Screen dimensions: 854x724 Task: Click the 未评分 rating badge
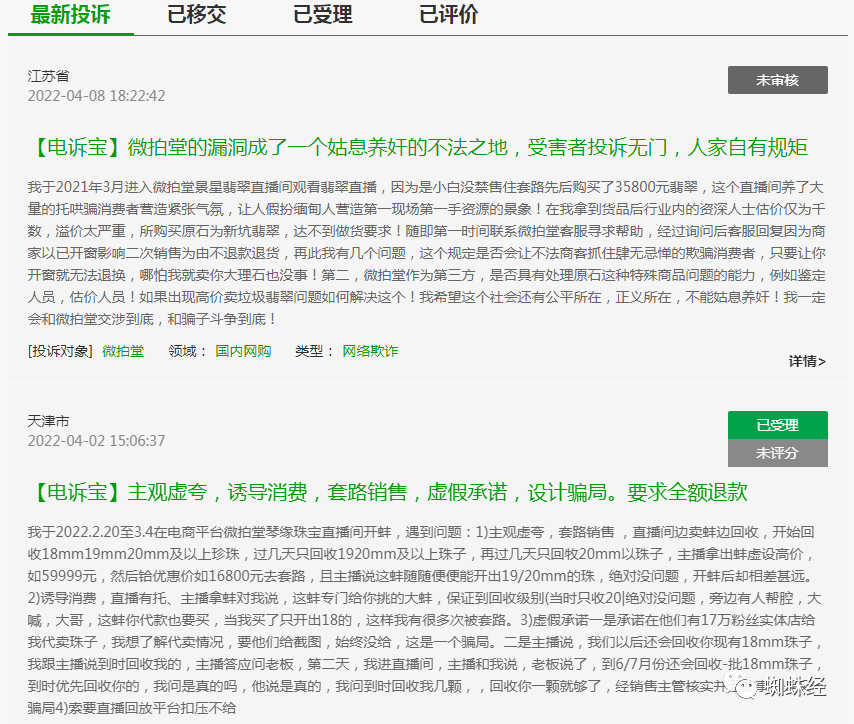(777, 453)
